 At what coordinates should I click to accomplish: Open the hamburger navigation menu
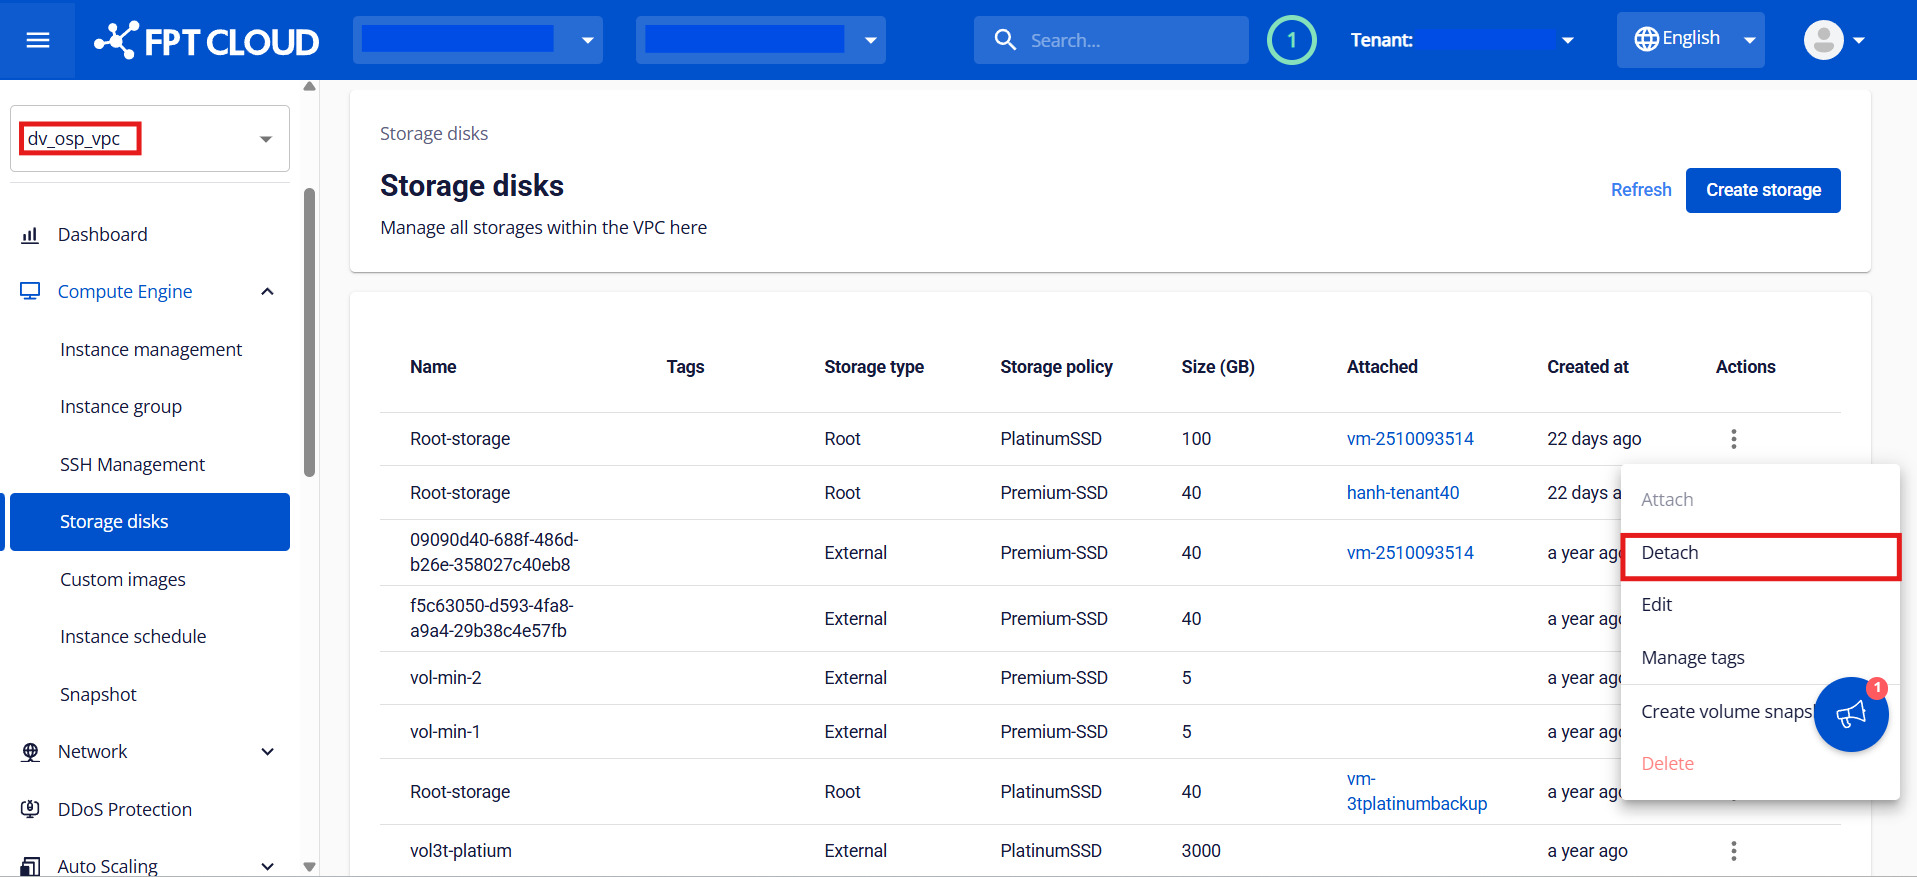click(x=38, y=40)
